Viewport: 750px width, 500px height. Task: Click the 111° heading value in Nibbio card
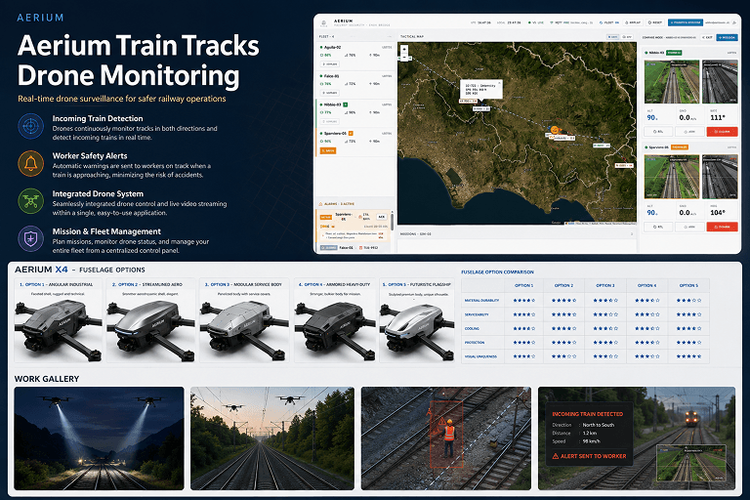coord(717,117)
